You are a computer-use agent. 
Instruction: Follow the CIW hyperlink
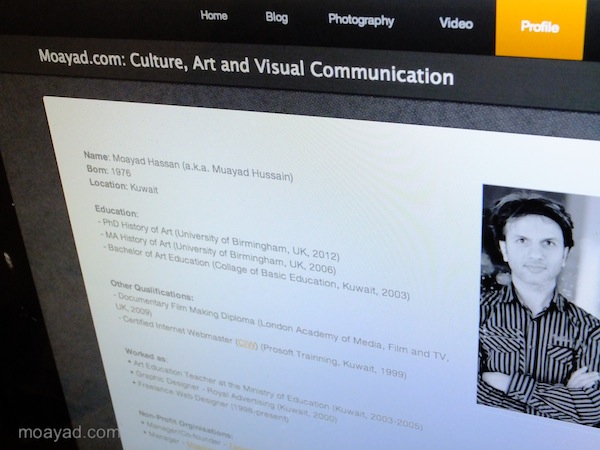coord(246,344)
